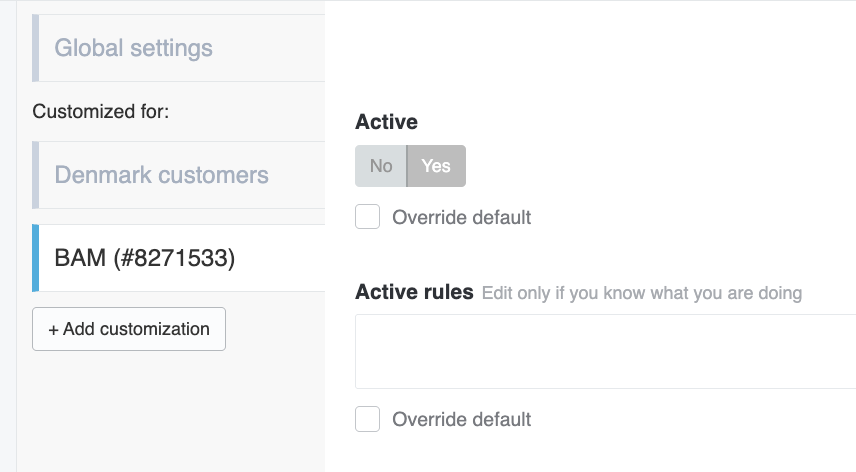This screenshot has height=472, width=856.
Task: Click the Active rules heading
Action: pos(414,292)
